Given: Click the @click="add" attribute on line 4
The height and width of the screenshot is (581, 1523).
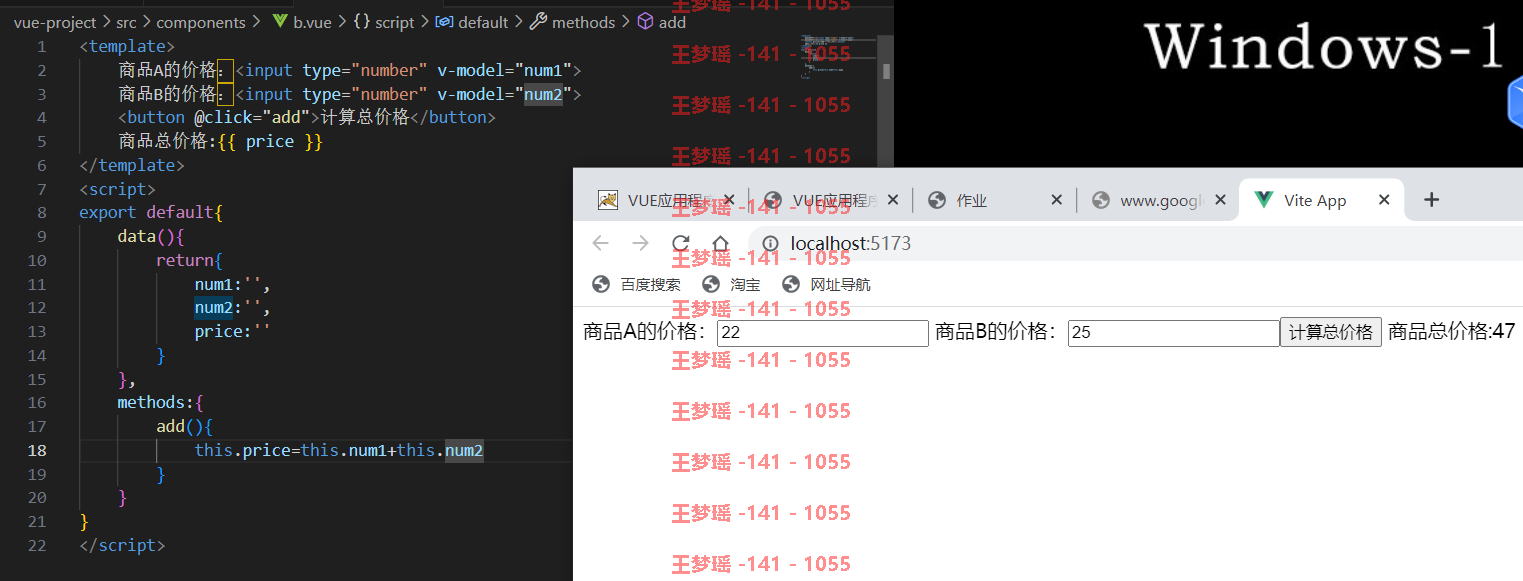Looking at the screenshot, I should tap(251, 117).
